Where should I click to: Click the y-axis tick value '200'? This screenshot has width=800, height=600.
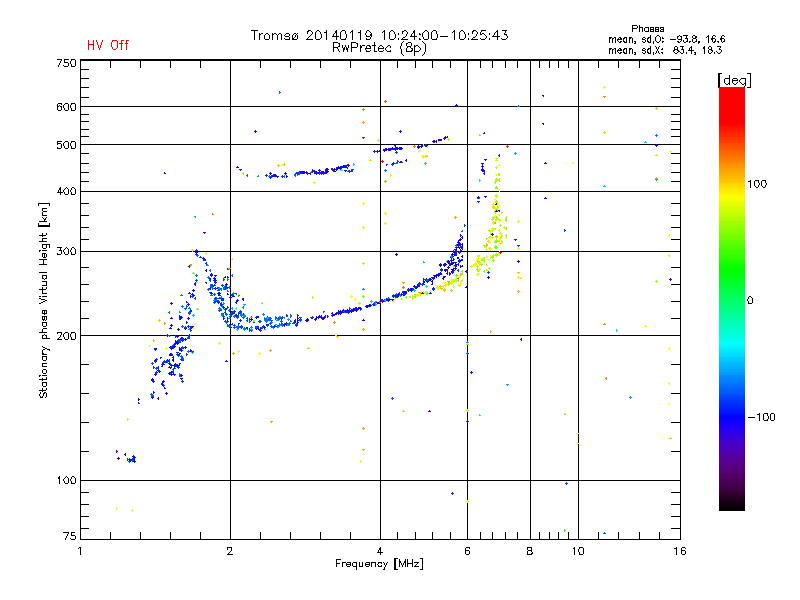(x=66, y=336)
